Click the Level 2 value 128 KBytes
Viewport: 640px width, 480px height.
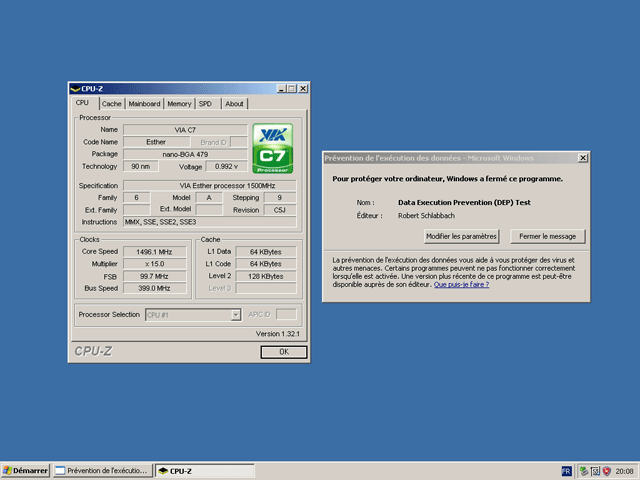266,276
